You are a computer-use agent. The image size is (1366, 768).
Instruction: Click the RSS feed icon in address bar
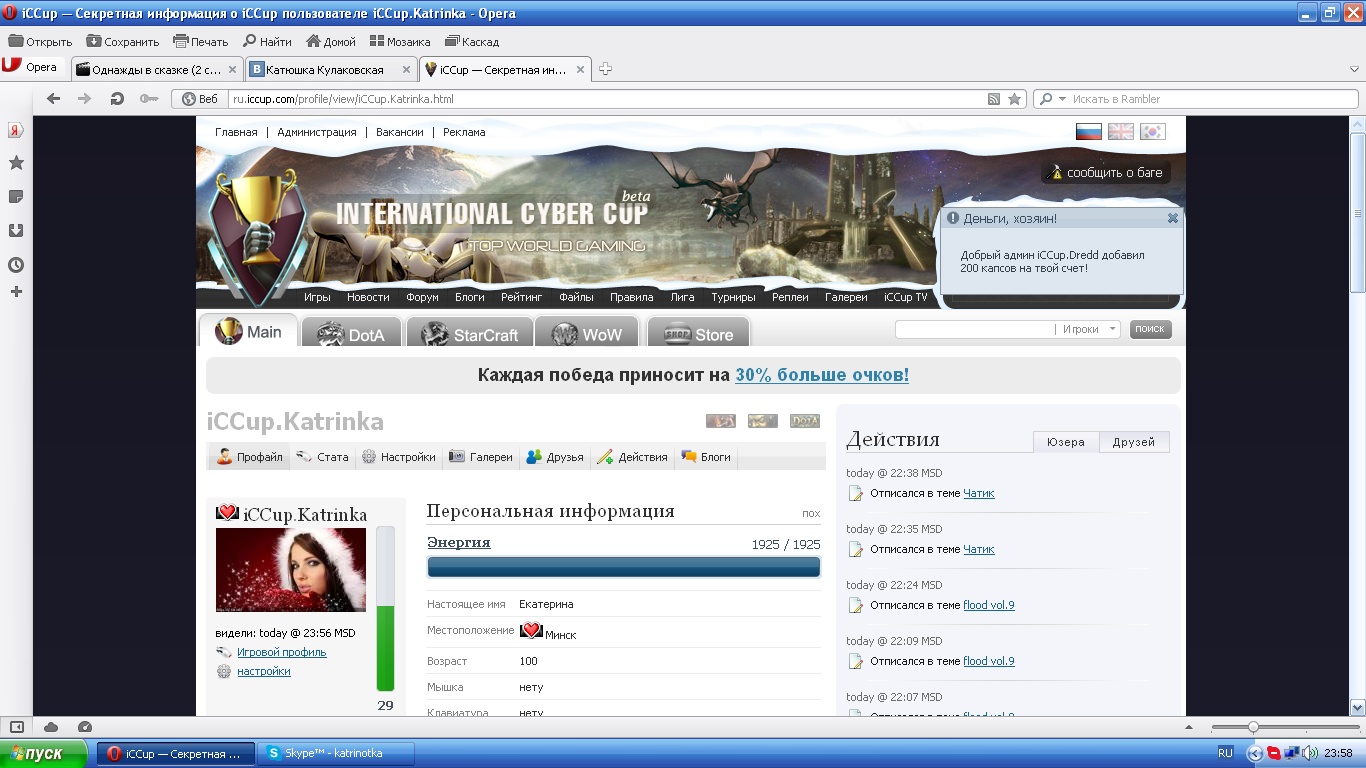pos(994,99)
